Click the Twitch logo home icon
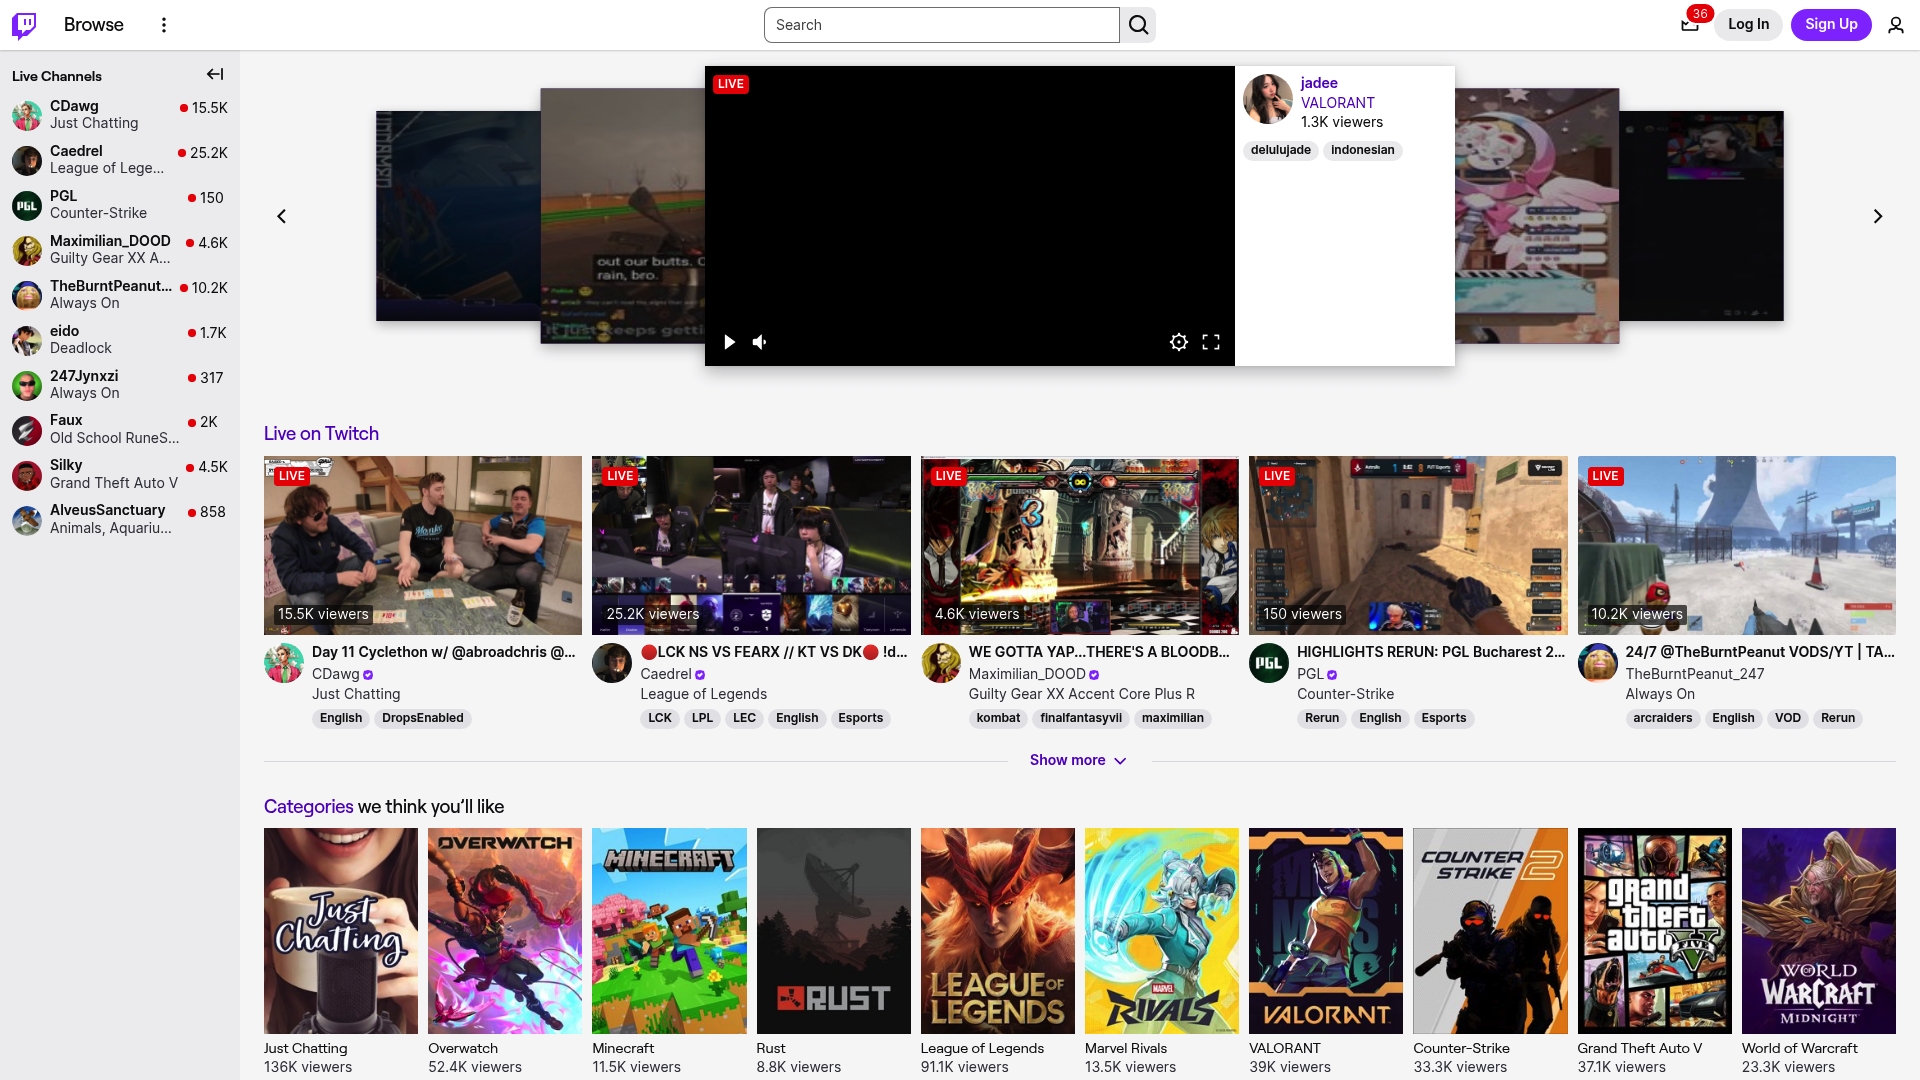 pos(24,25)
